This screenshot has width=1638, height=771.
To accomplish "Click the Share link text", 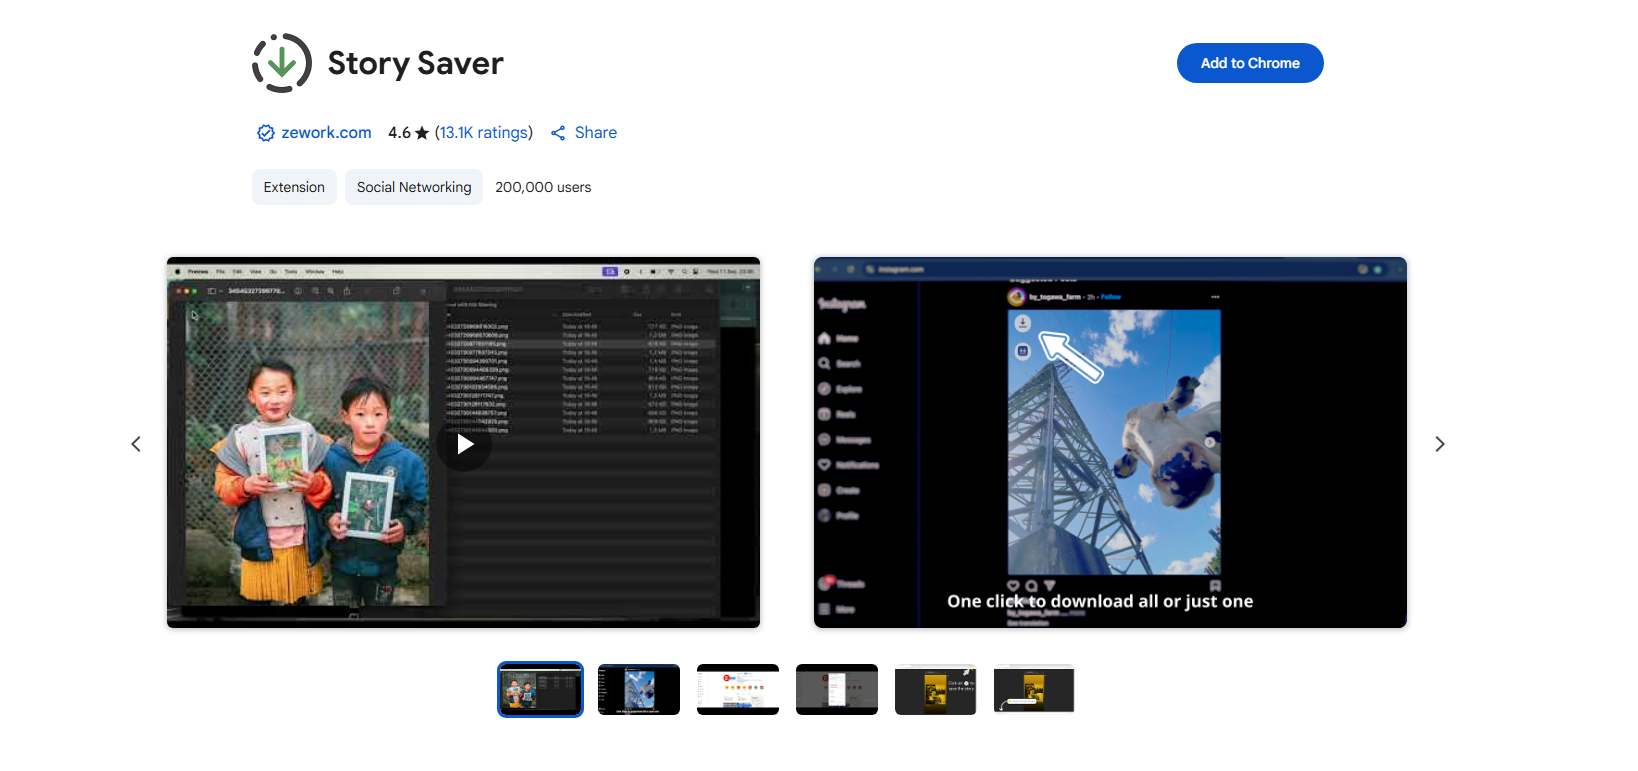I will [x=595, y=133].
